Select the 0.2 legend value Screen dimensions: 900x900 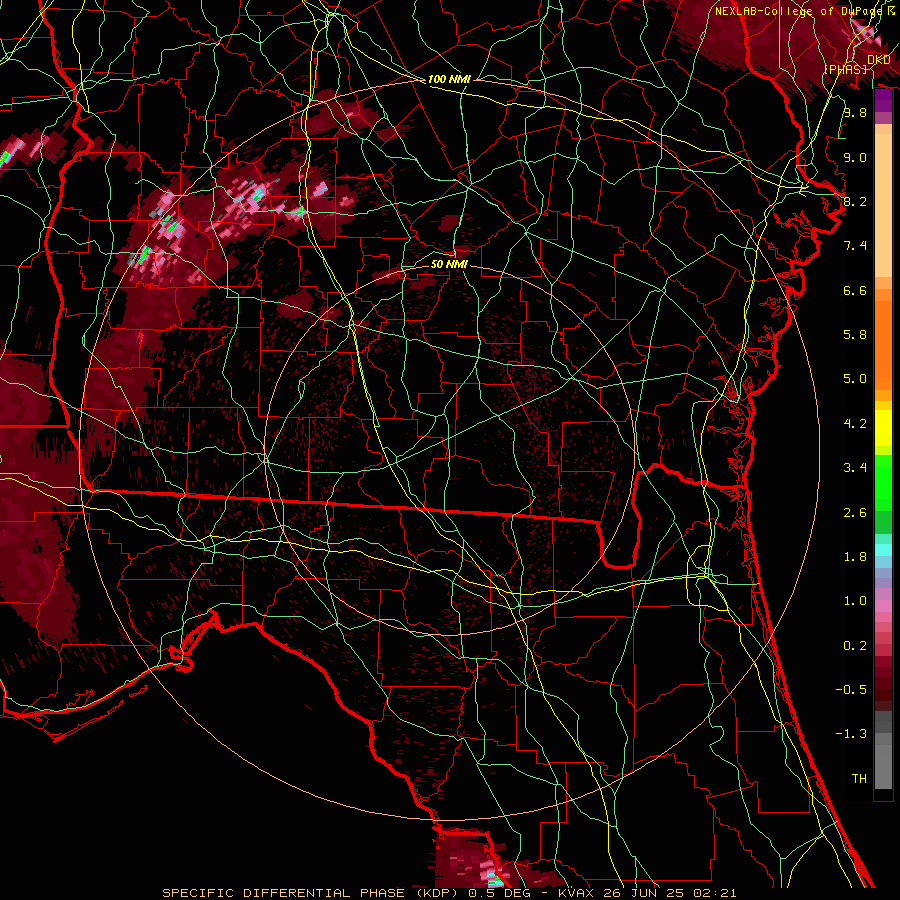(855, 646)
